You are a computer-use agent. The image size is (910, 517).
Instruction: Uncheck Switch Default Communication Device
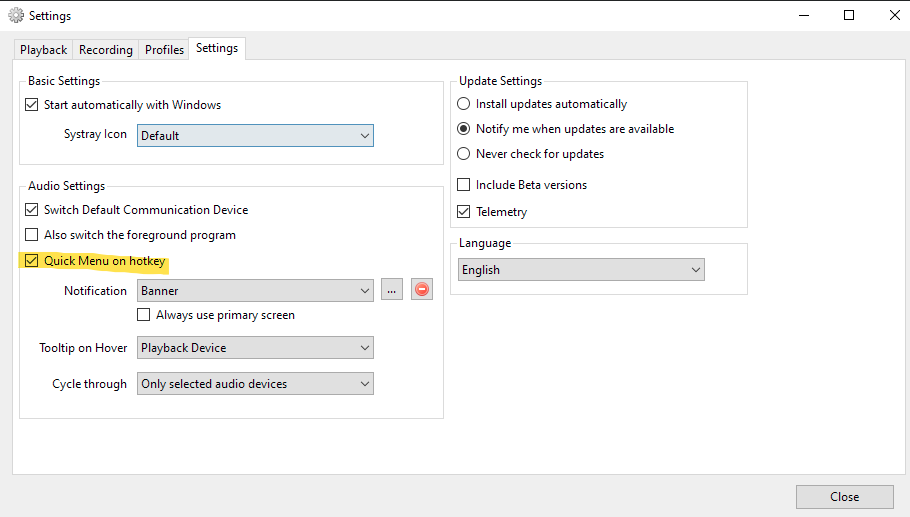click(x=31, y=209)
